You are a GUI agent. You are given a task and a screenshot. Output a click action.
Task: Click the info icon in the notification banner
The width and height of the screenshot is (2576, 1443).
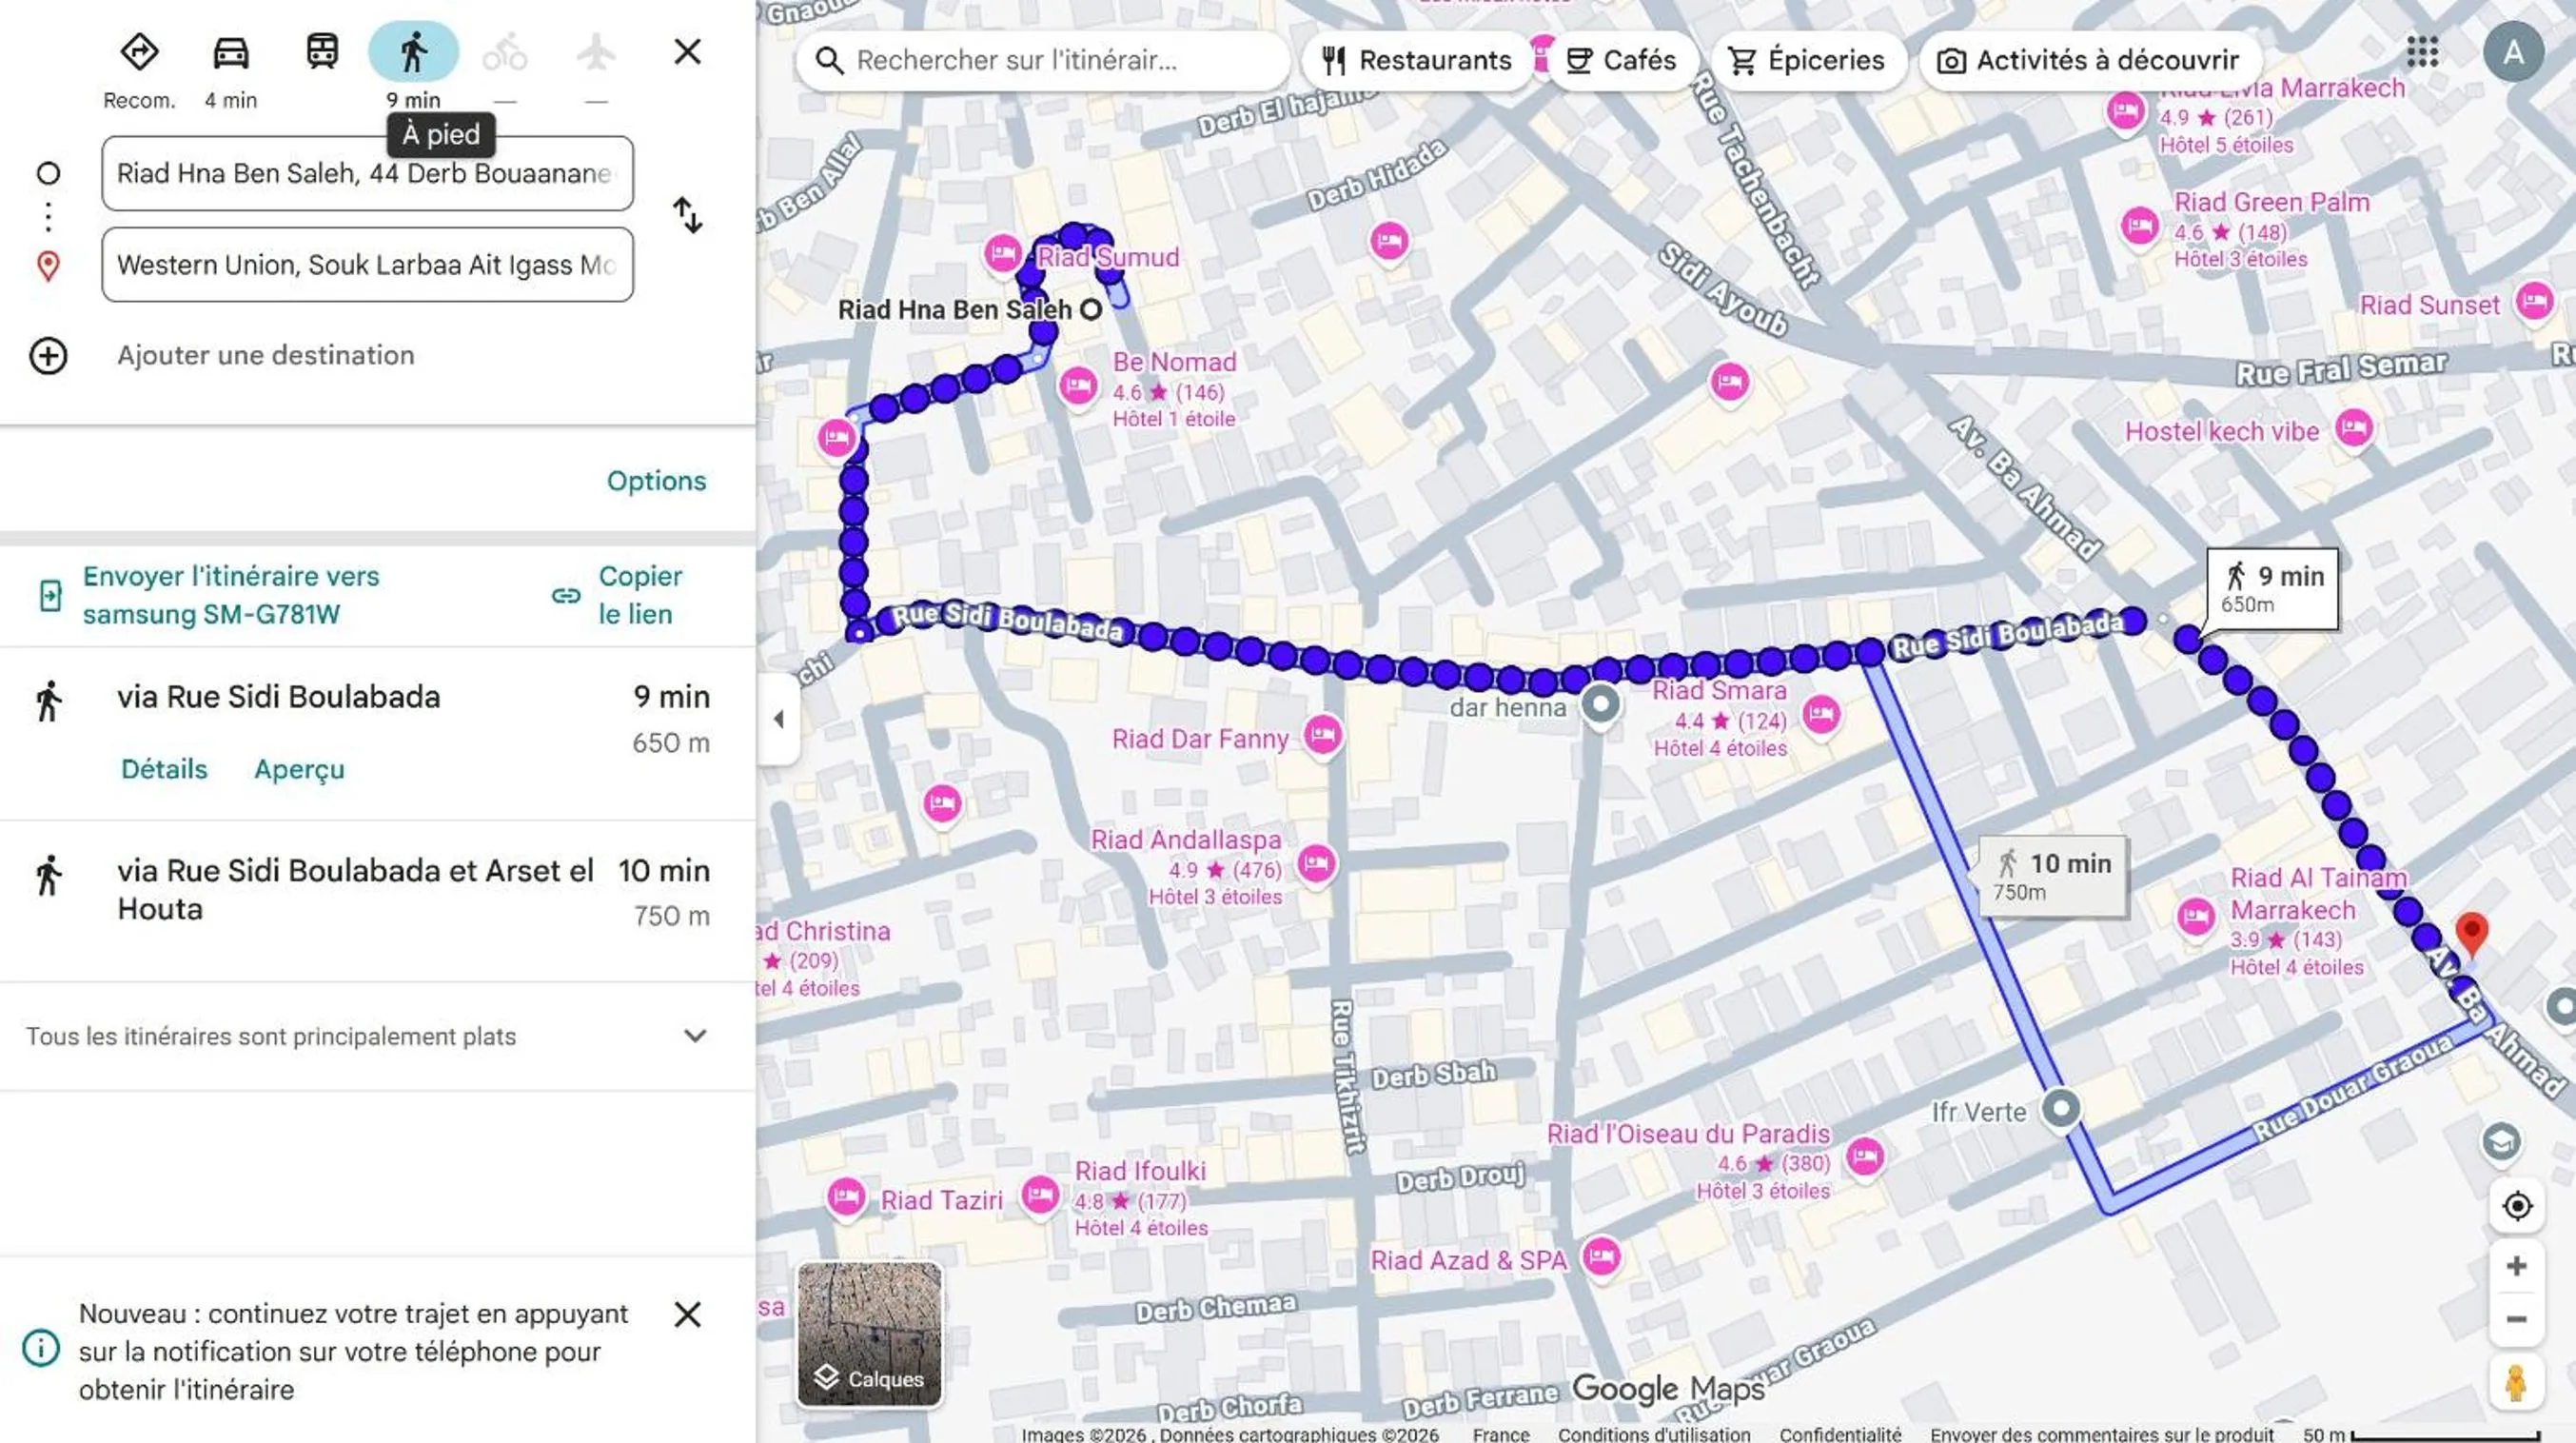tap(41, 1349)
